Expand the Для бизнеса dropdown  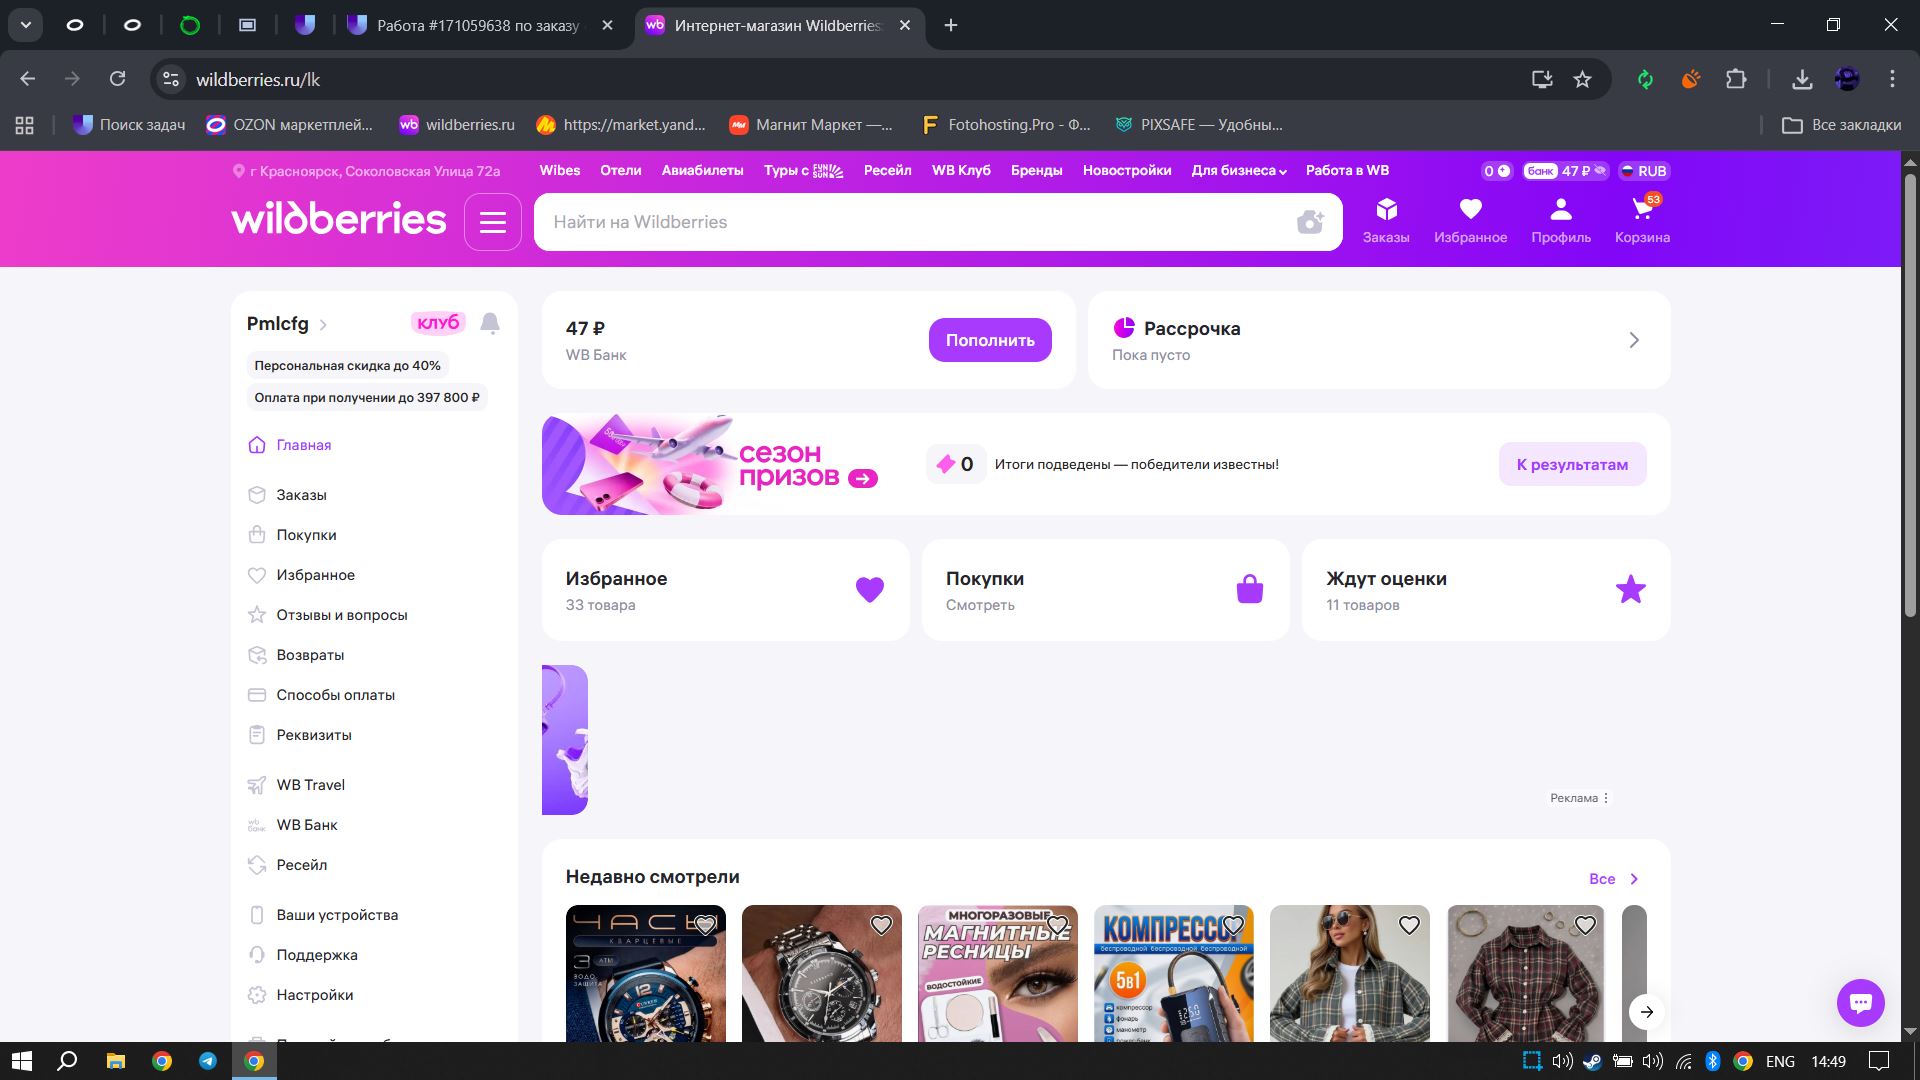(1238, 171)
